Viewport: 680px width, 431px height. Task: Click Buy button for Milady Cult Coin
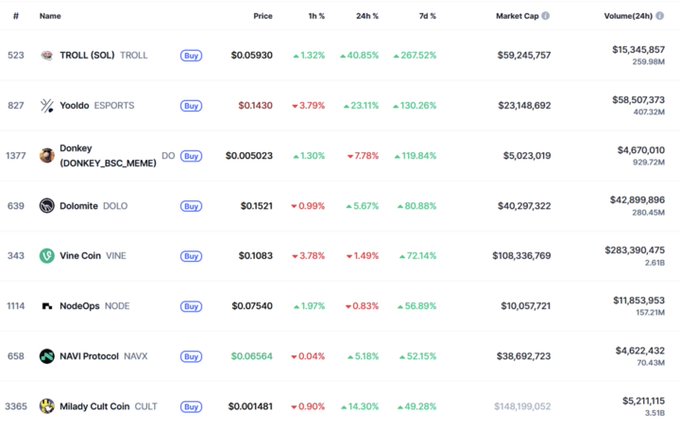(191, 407)
